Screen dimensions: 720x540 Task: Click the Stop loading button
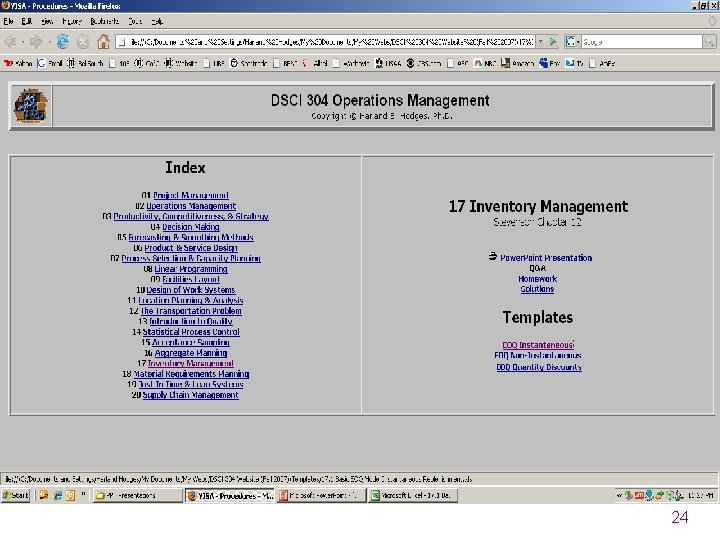pos(83,42)
